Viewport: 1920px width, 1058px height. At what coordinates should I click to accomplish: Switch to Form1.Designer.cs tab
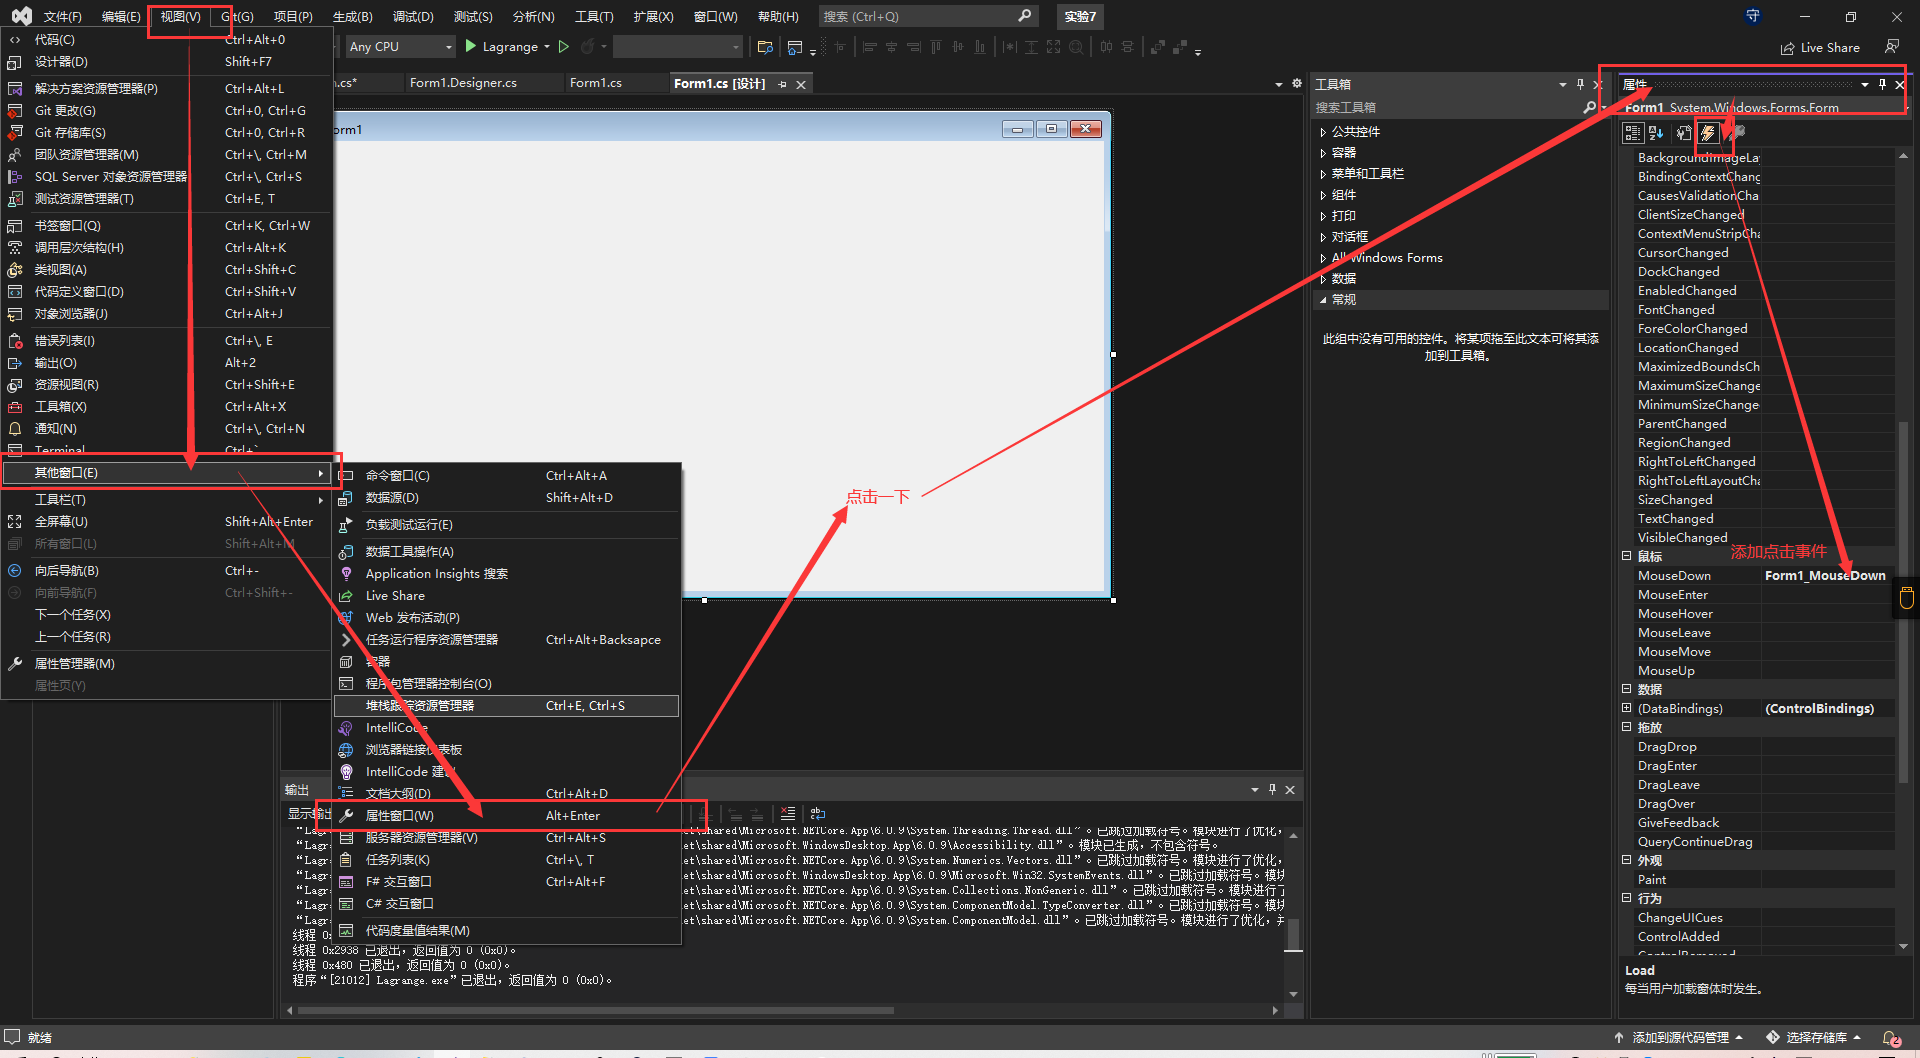tap(463, 83)
